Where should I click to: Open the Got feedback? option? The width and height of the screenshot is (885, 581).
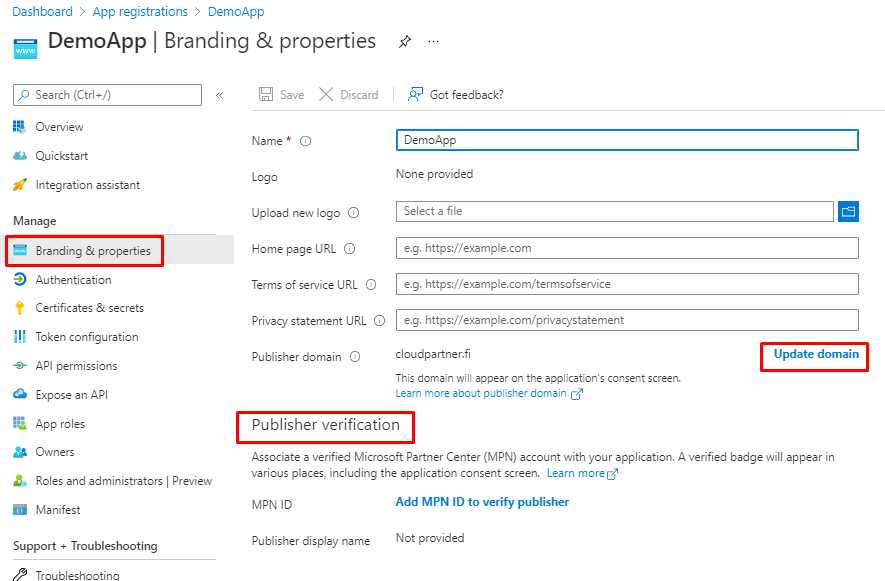pos(455,95)
